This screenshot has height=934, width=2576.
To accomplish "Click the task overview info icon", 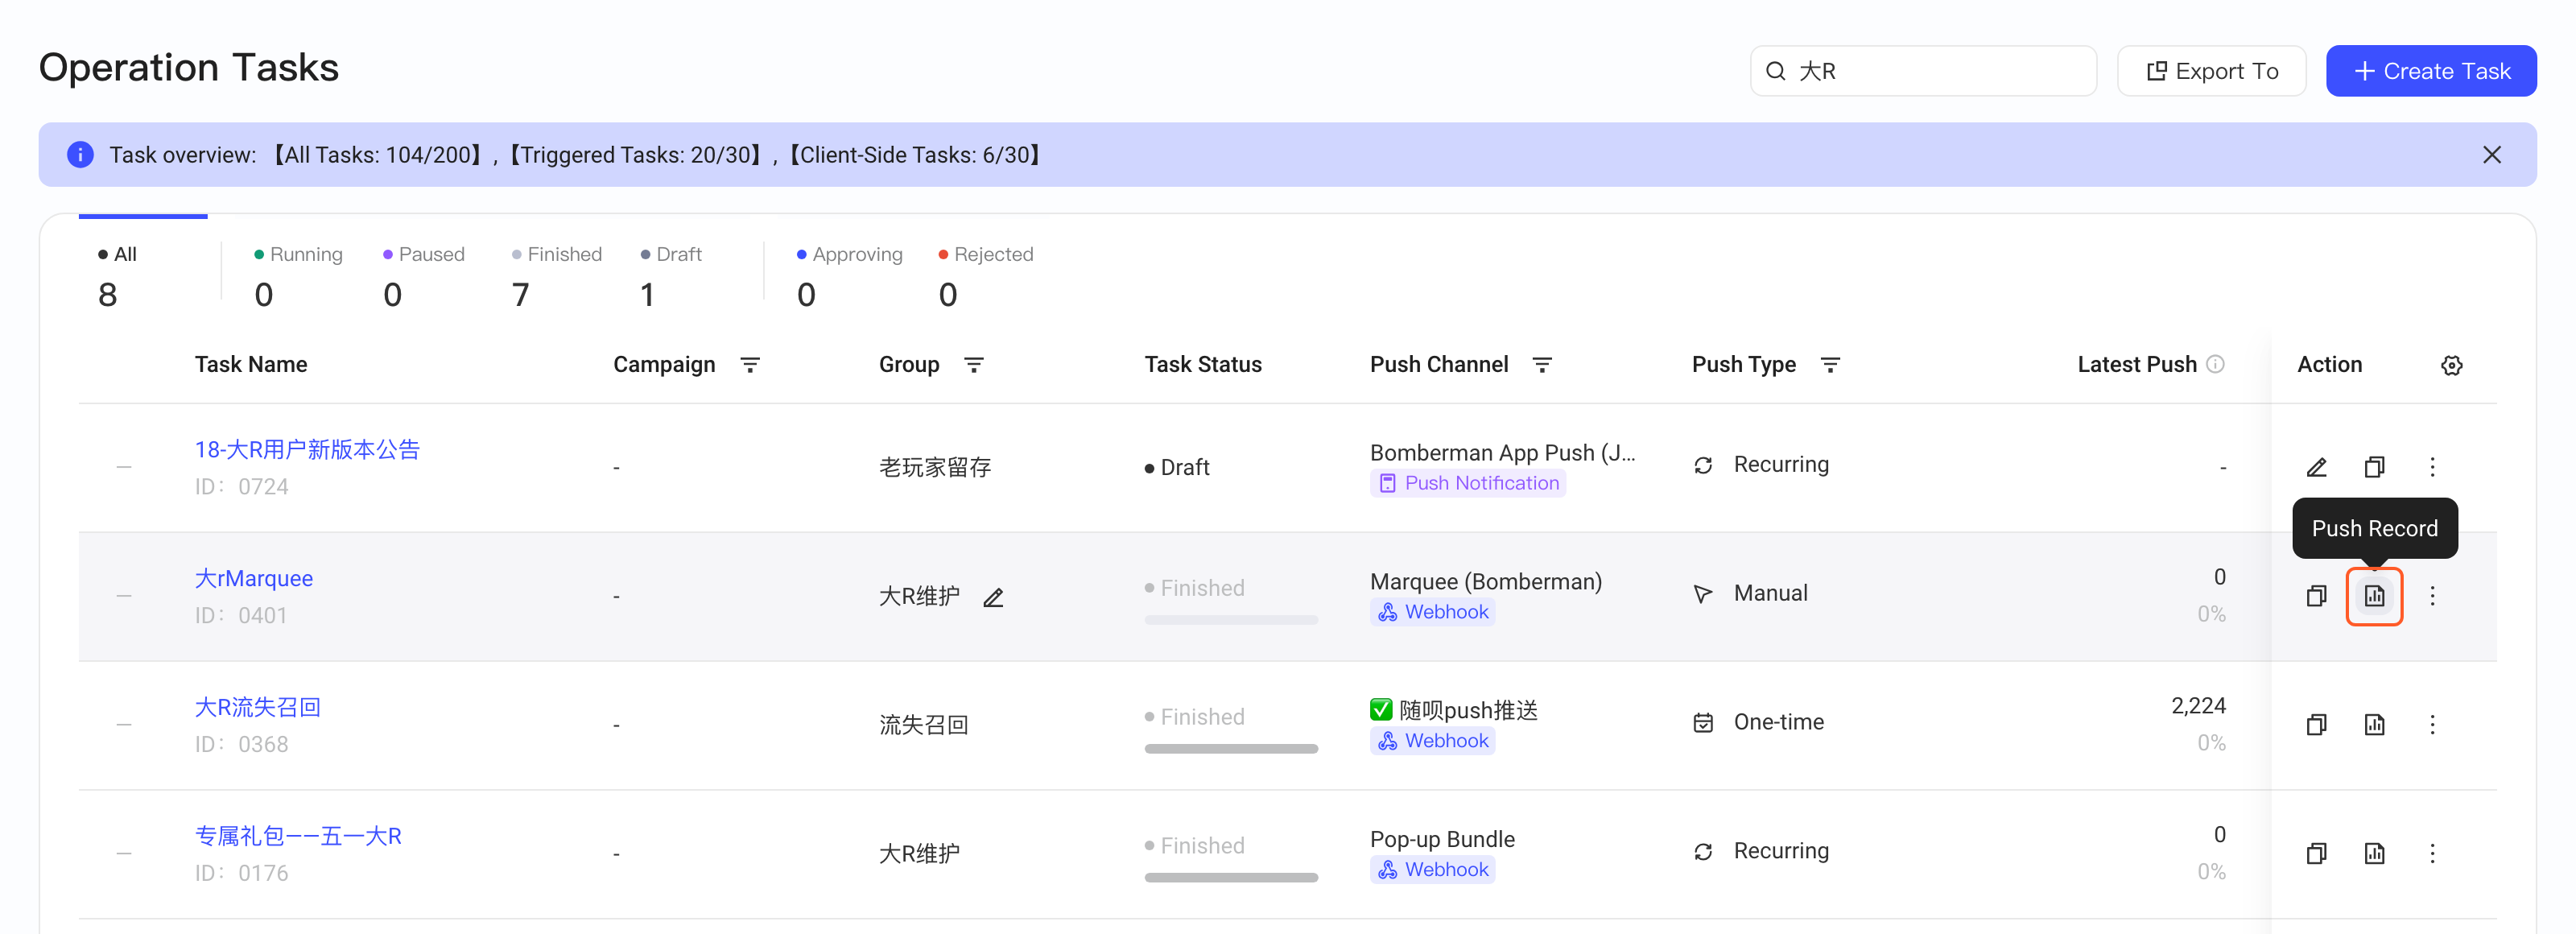I will point(80,155).
